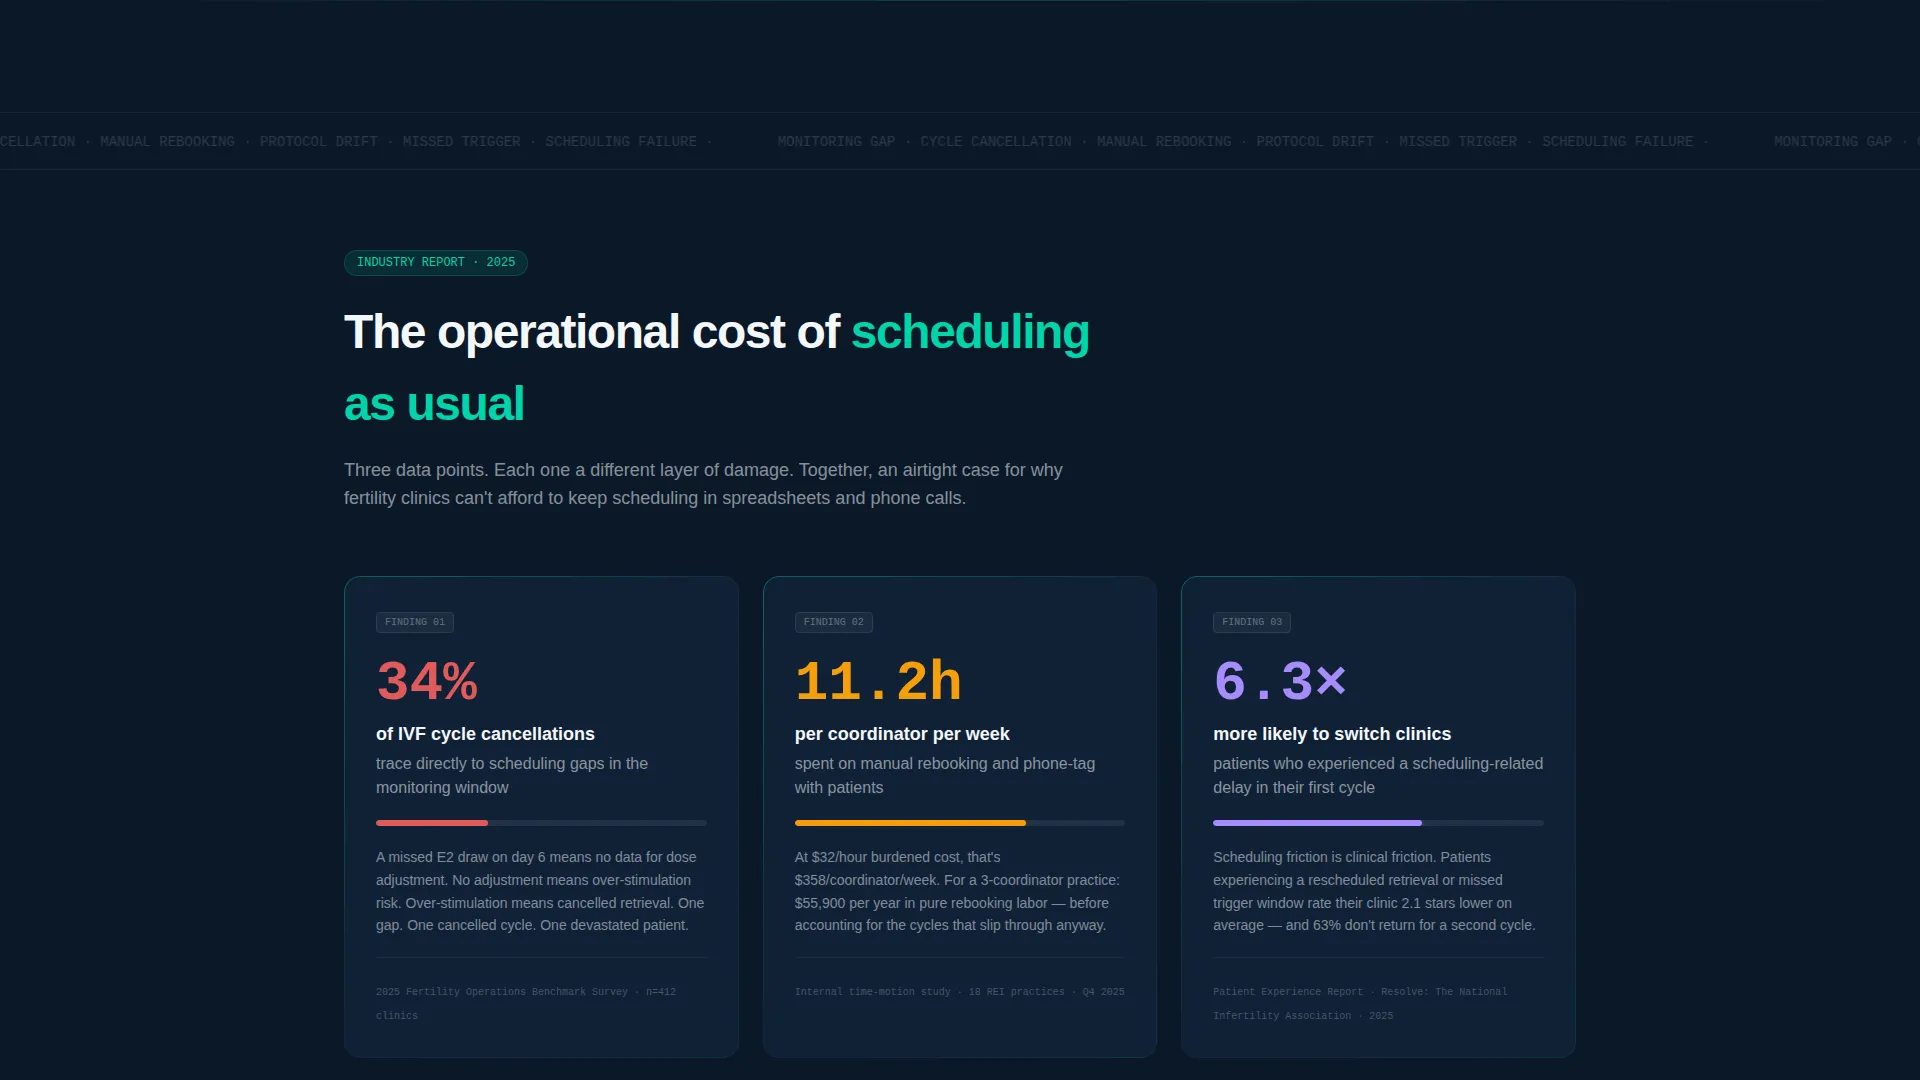Click the heading 'The operational cost of scheduling'

coord(717,332)
